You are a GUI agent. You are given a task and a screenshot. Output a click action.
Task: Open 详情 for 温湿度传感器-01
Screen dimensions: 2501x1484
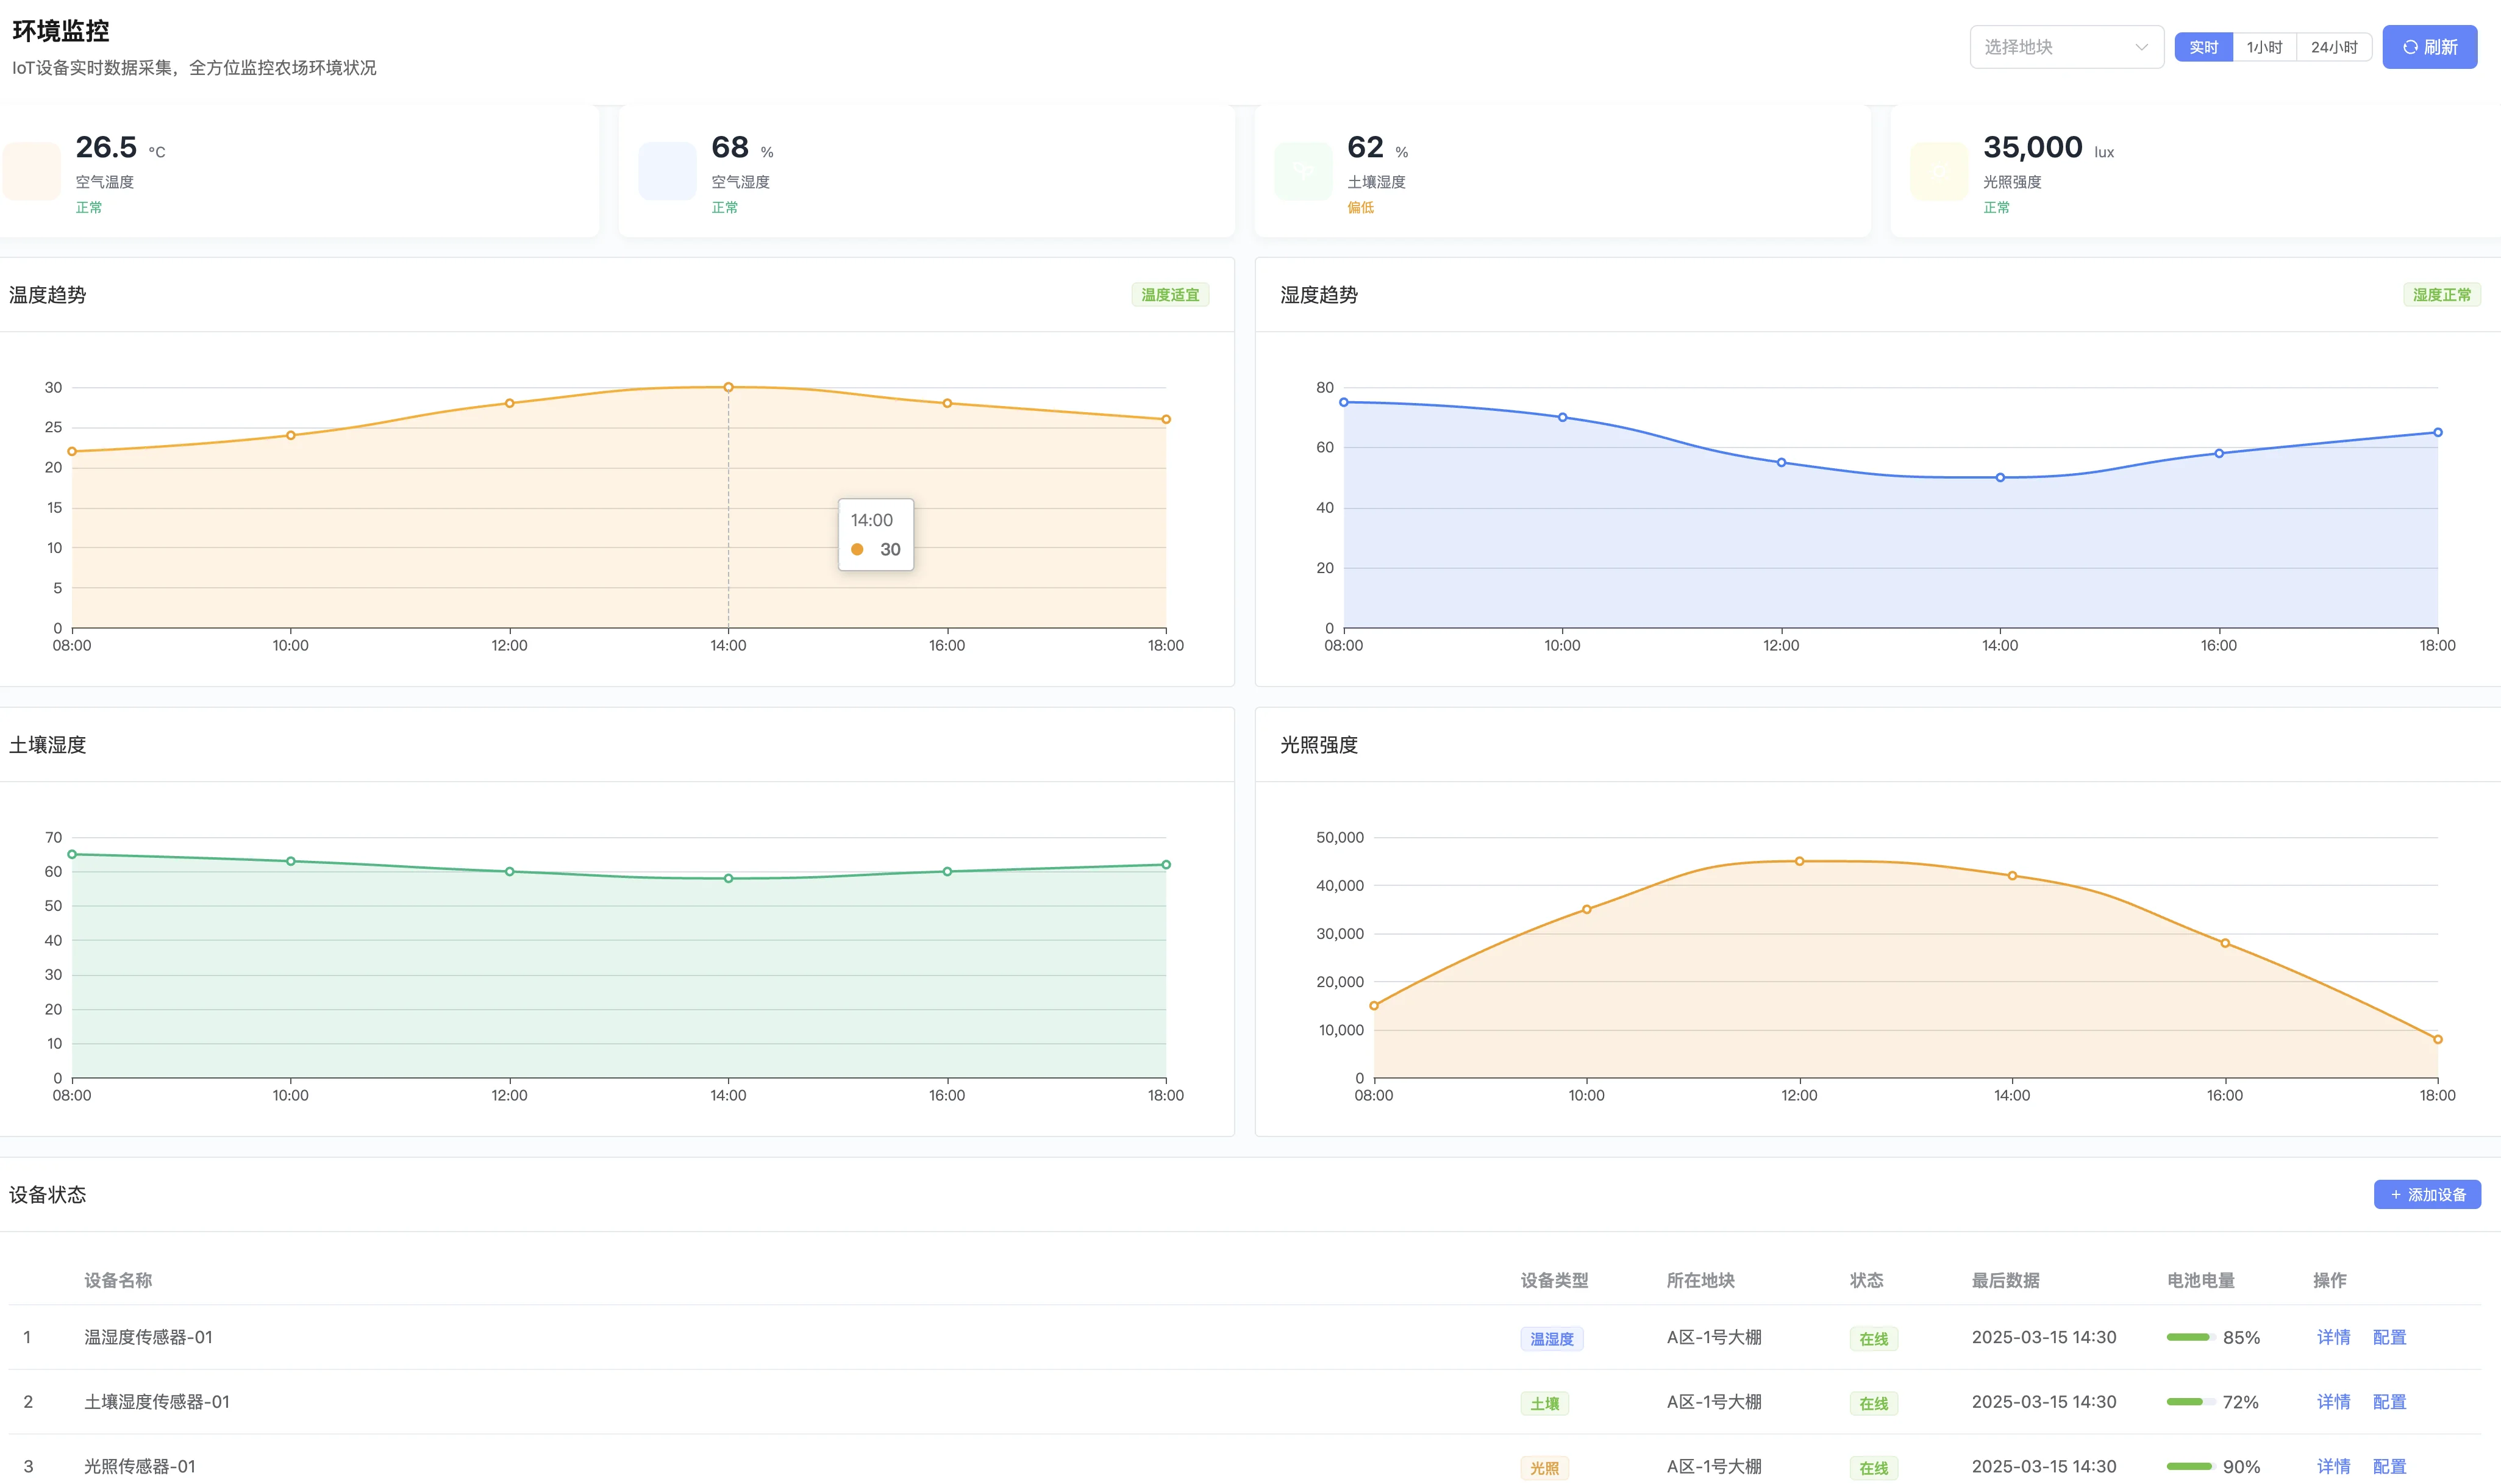pyautogui.click(x=2333, y=1337)
